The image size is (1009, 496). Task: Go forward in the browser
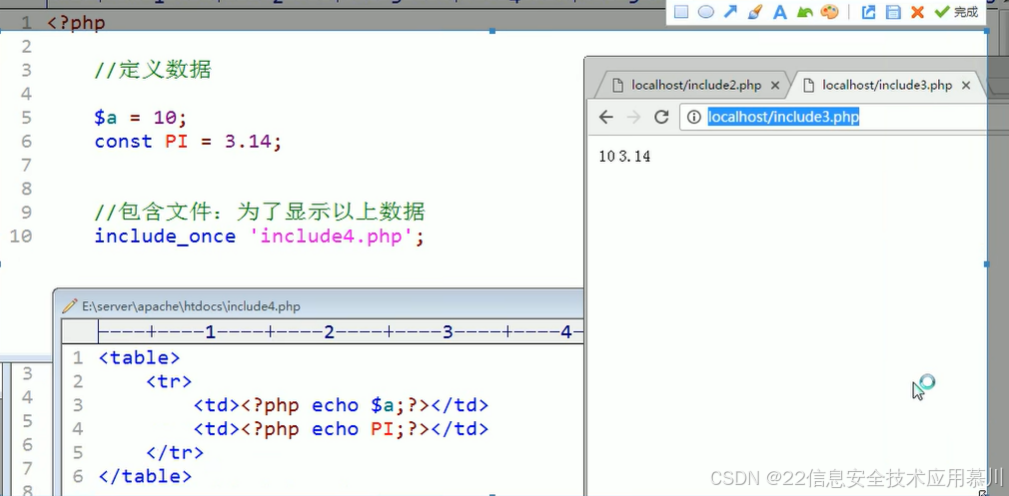634,117
